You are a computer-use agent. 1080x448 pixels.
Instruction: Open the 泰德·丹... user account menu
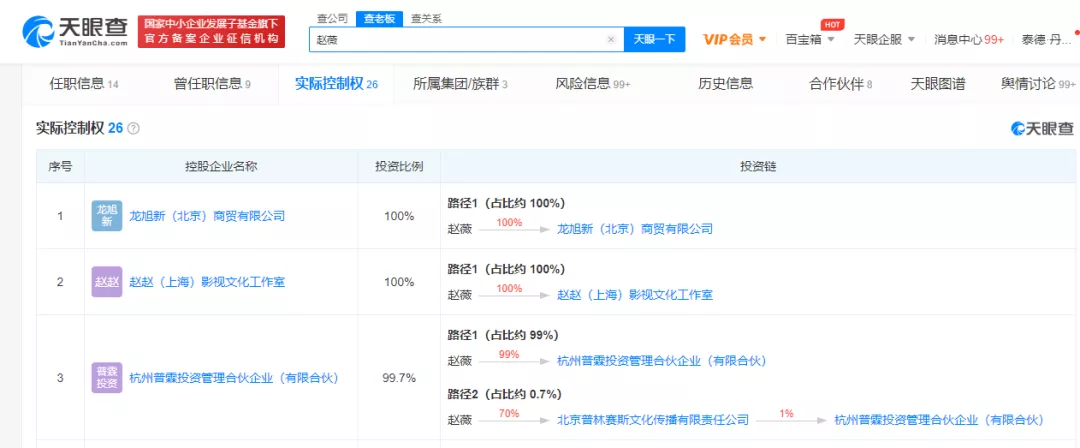click(1047, 39)
